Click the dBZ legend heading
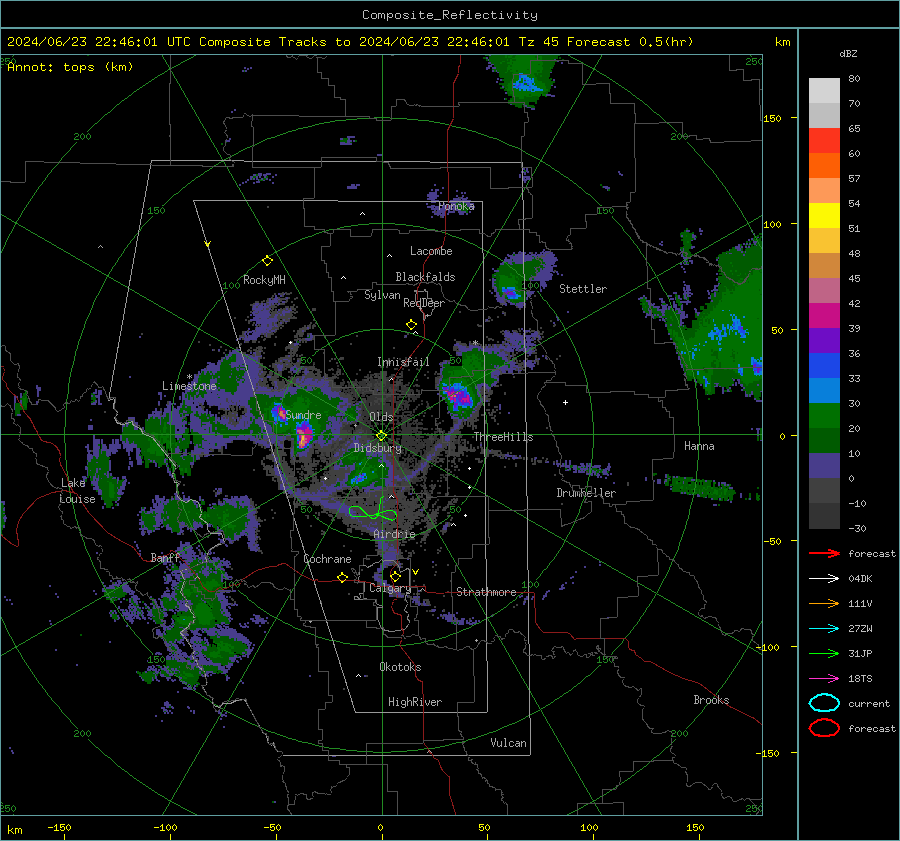Image resolution: width=900 pixels, height=841 pixels. coord(848,53)
